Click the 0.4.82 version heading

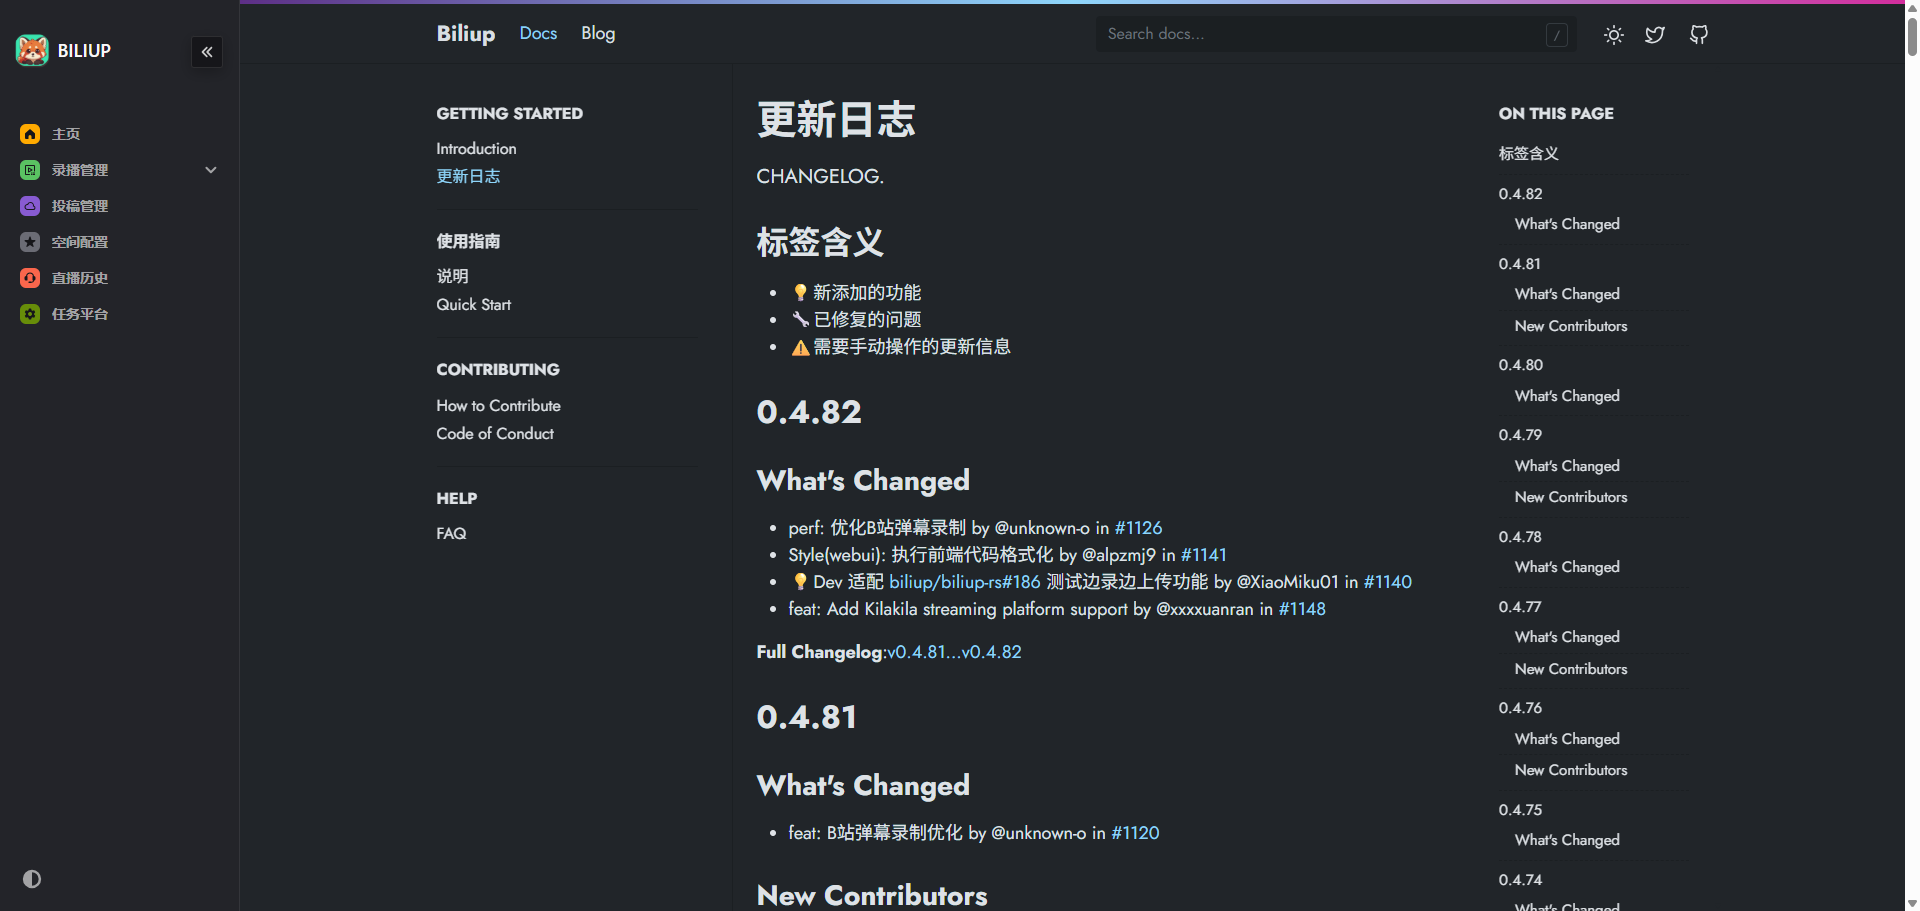click(809, 411)
